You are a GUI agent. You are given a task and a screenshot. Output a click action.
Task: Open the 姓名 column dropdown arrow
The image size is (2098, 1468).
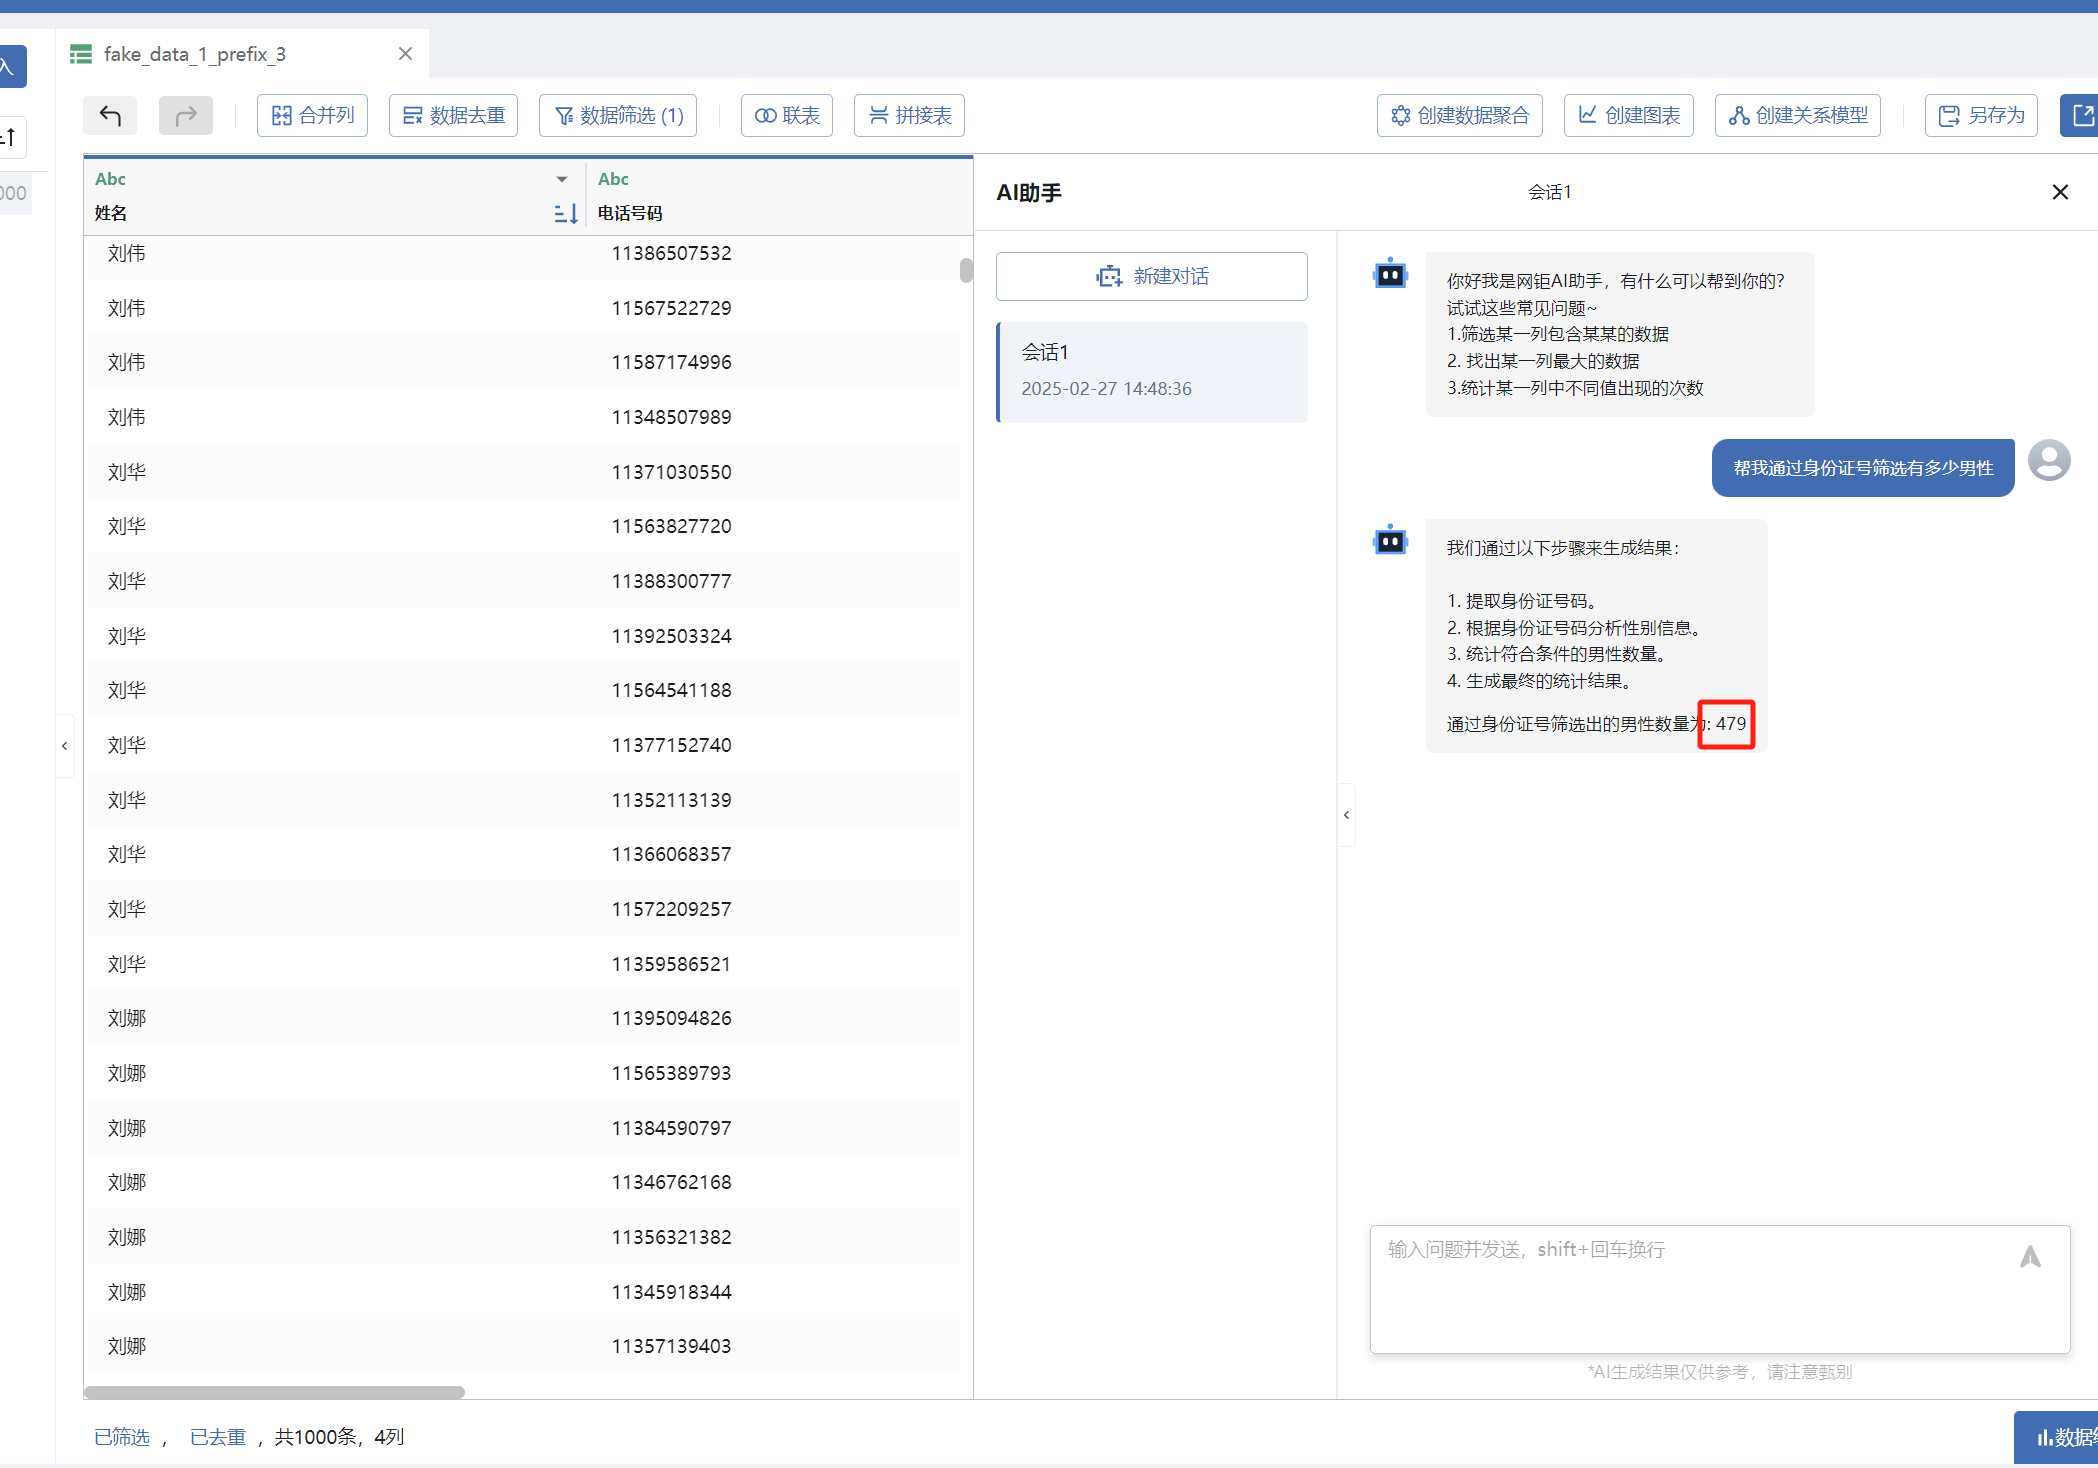tap(562, 179)
